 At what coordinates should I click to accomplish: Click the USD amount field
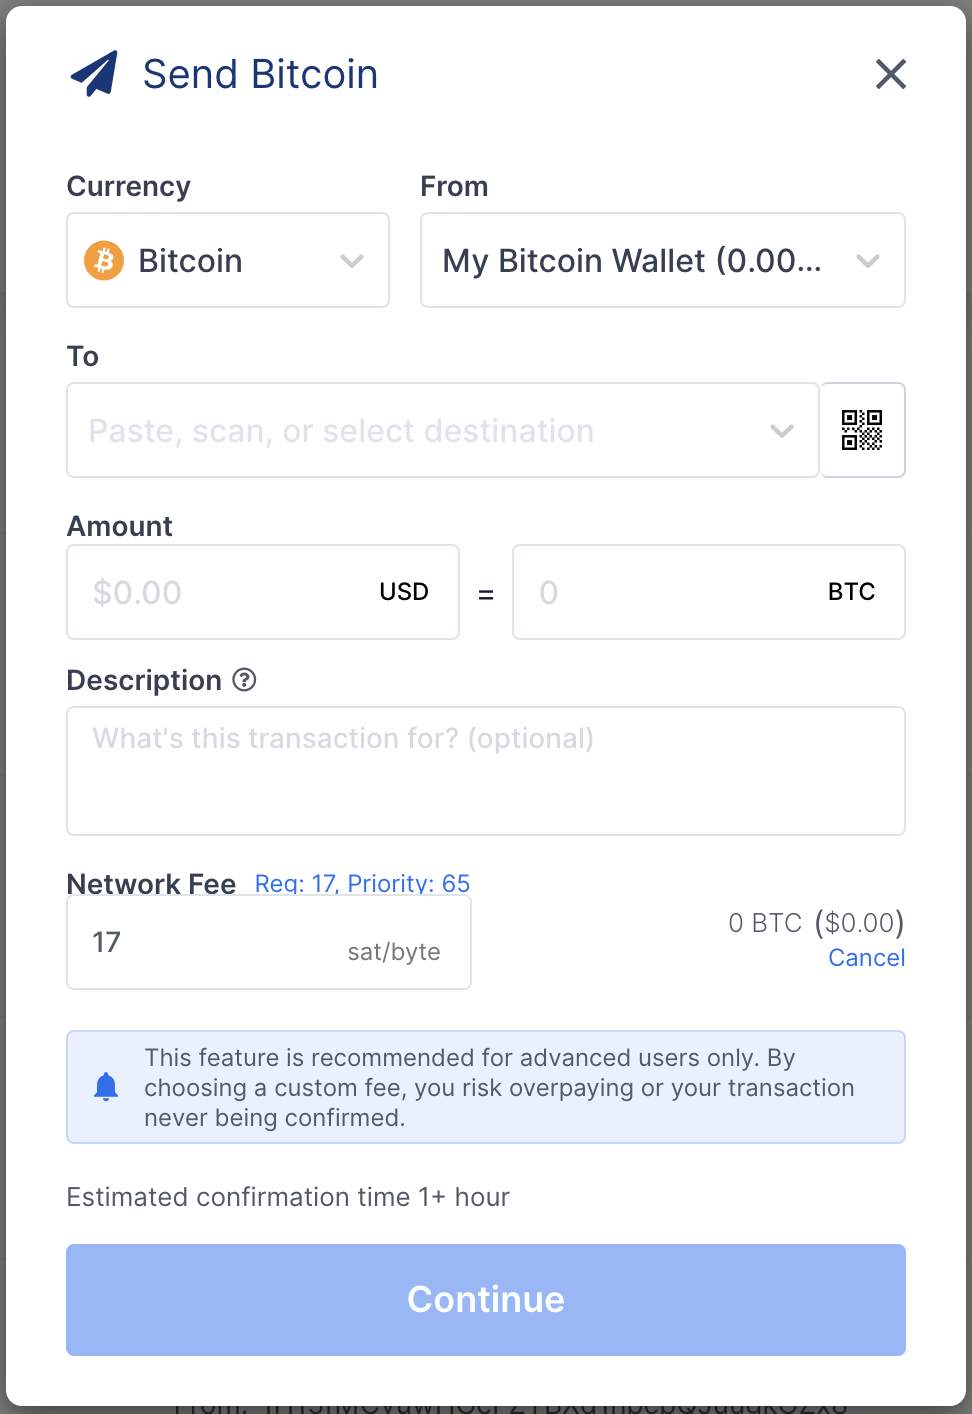click(x=263, y=592)
